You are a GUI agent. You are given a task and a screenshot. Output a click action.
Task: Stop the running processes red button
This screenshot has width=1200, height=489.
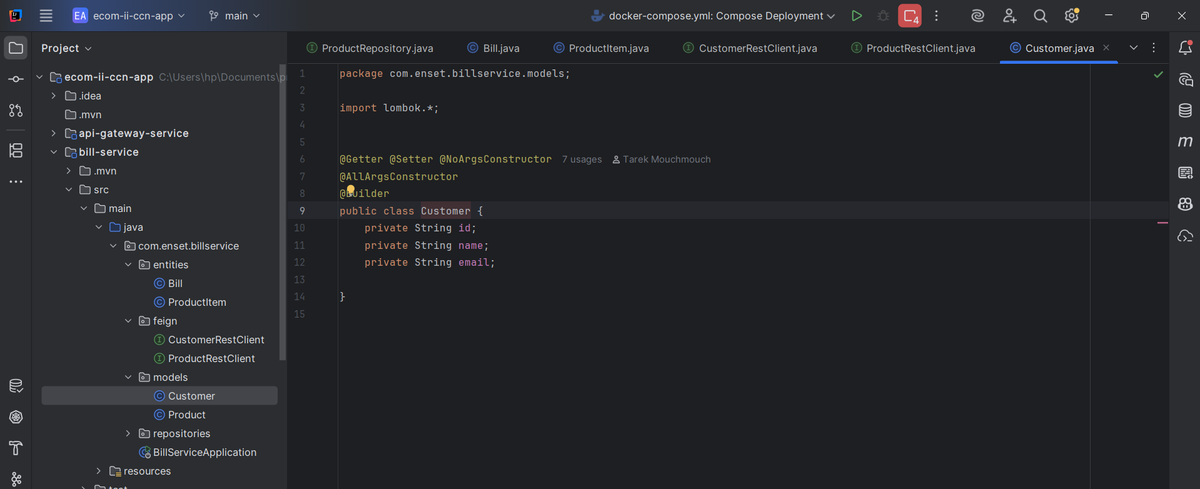coord(910,16)
